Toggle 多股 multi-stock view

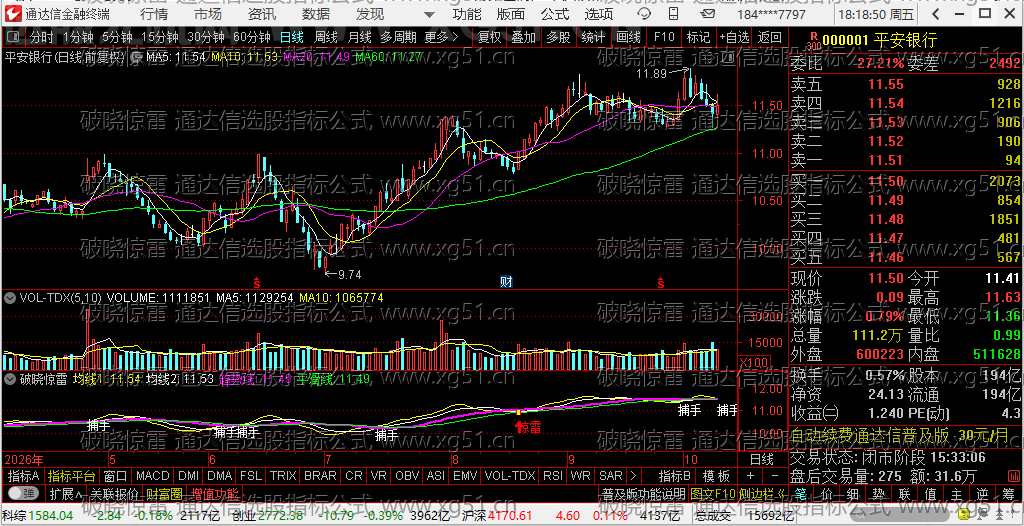[x=558, y=37]
